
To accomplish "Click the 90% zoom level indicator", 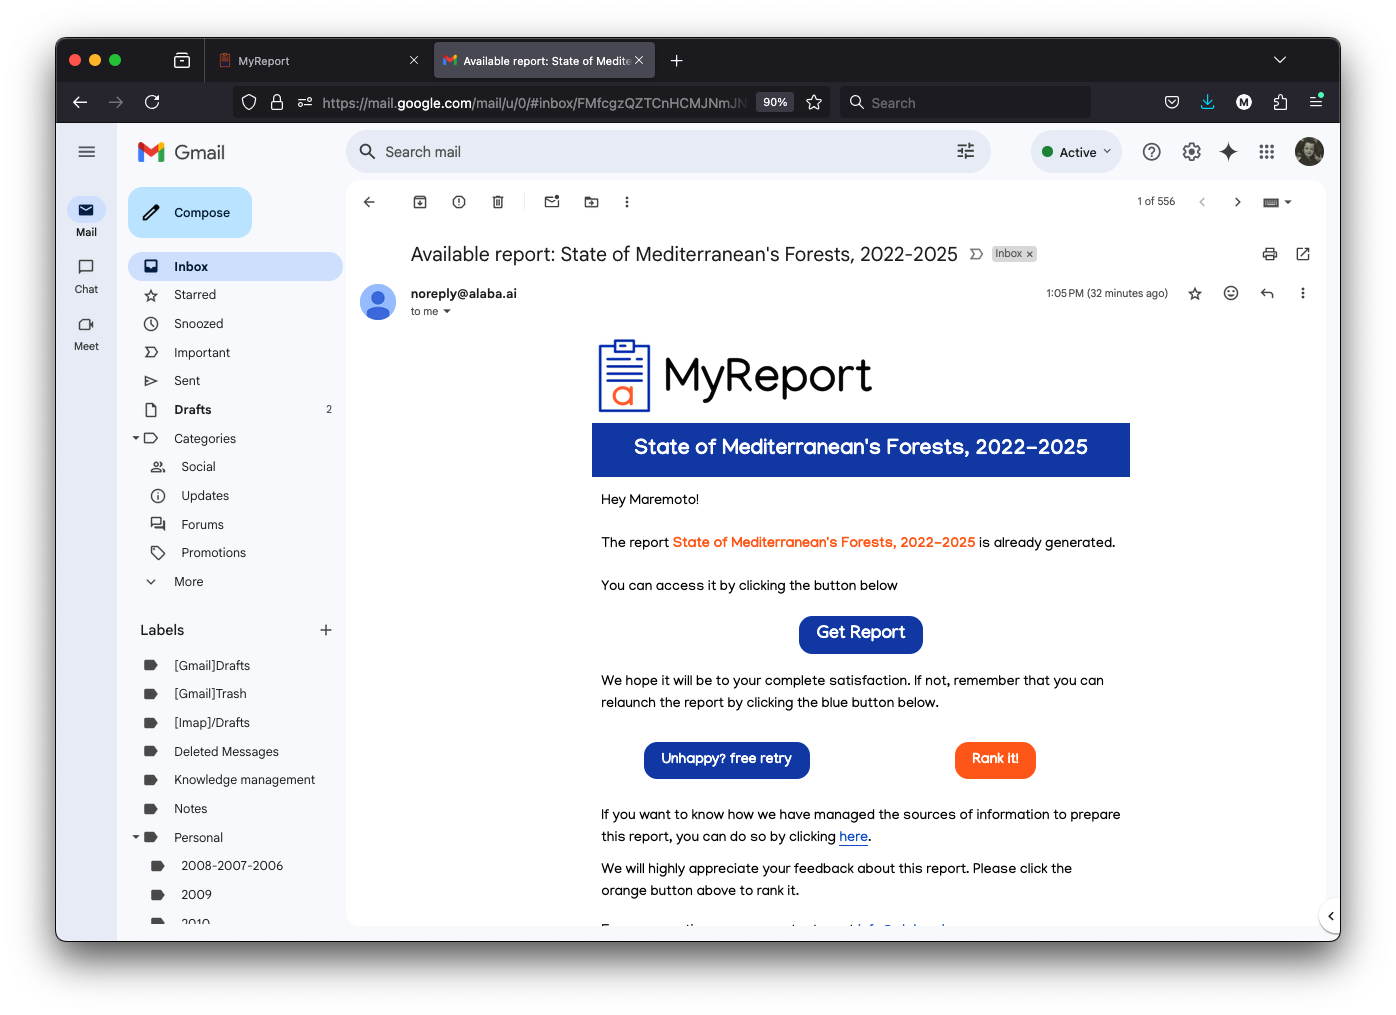I will [x=775, y=102].
